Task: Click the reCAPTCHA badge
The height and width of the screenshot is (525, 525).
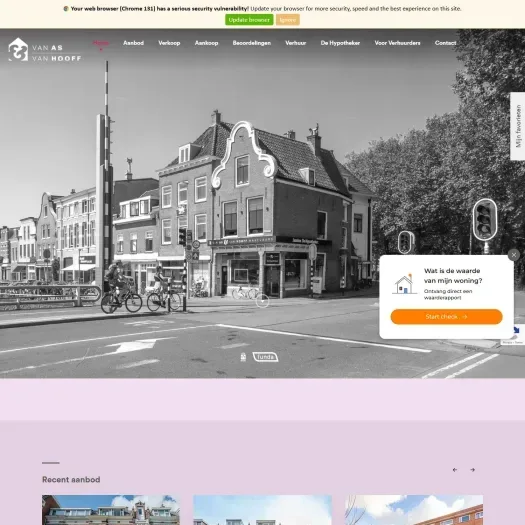Action: point(518,335)
